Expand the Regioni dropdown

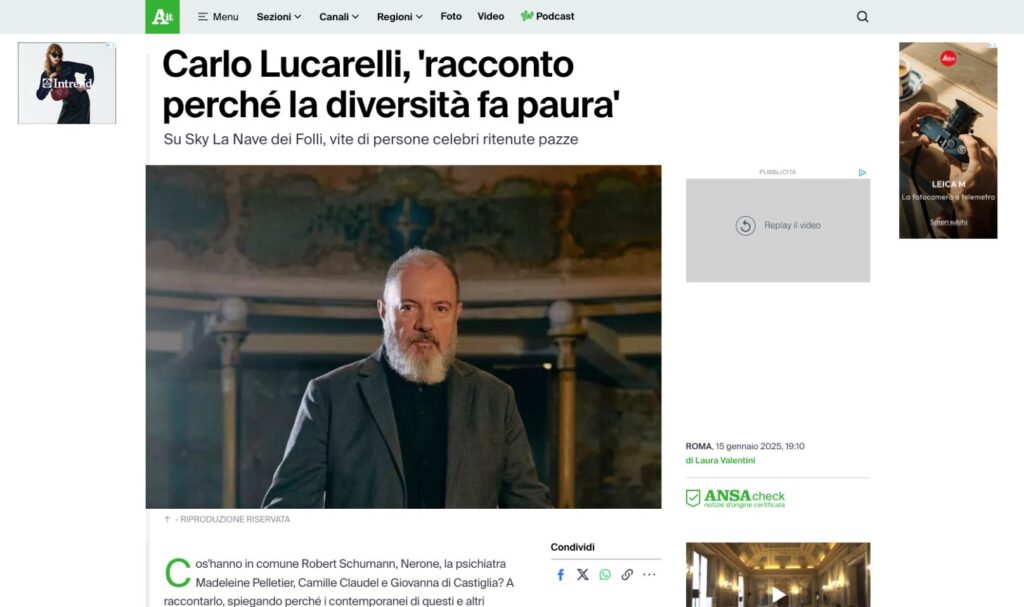click(400, 16)
